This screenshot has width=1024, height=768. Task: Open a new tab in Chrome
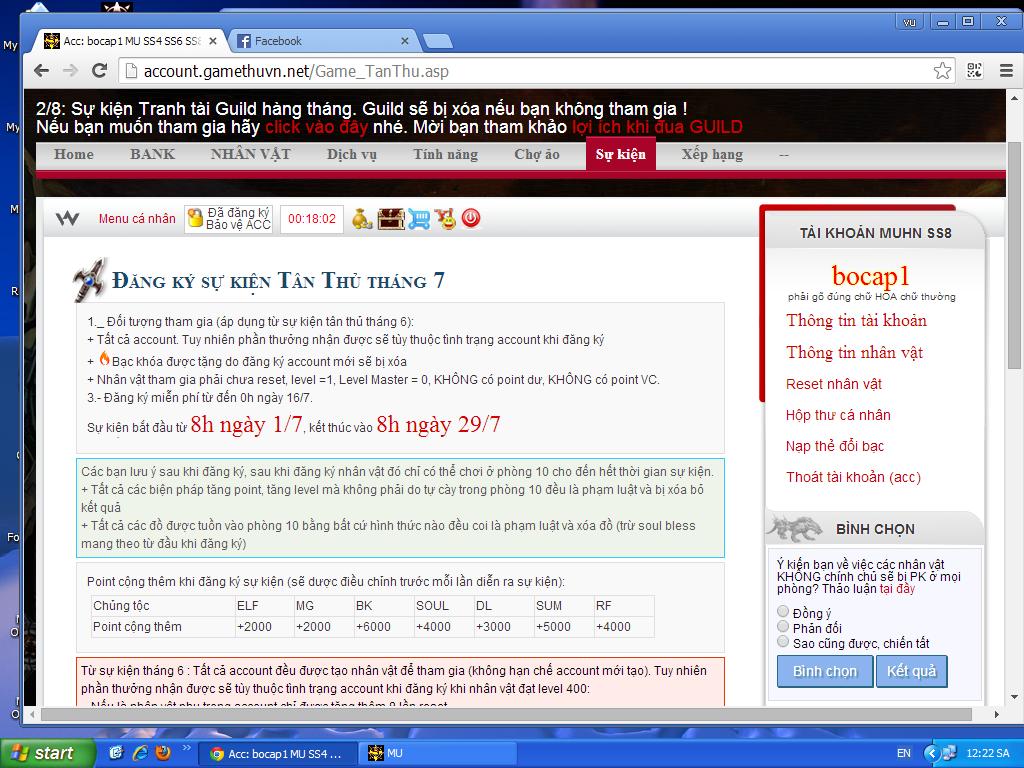click(x=438, y=42)
